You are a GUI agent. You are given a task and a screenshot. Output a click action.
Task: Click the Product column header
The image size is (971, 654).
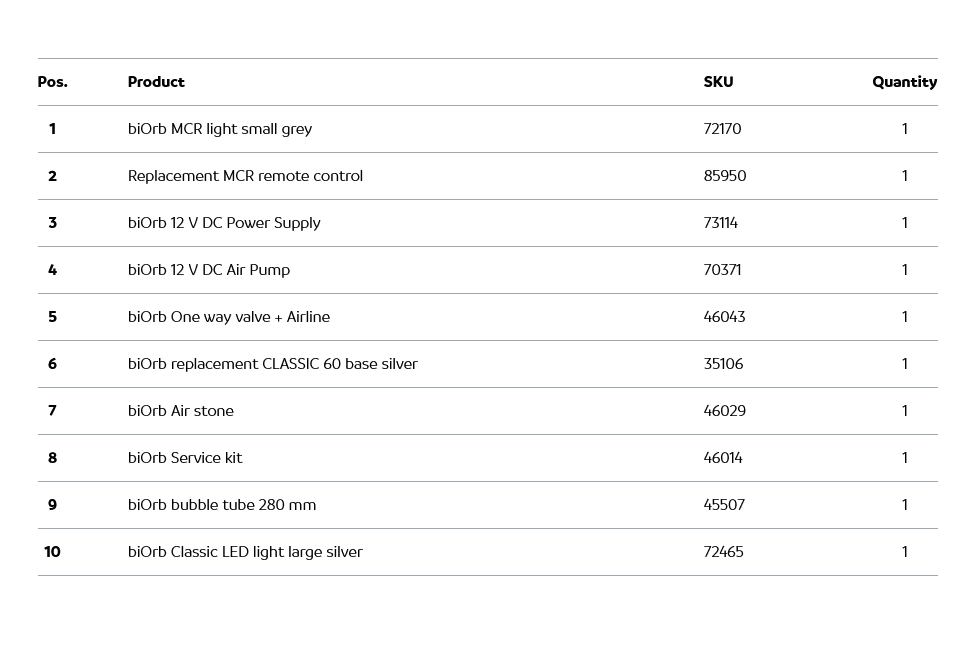156,82
